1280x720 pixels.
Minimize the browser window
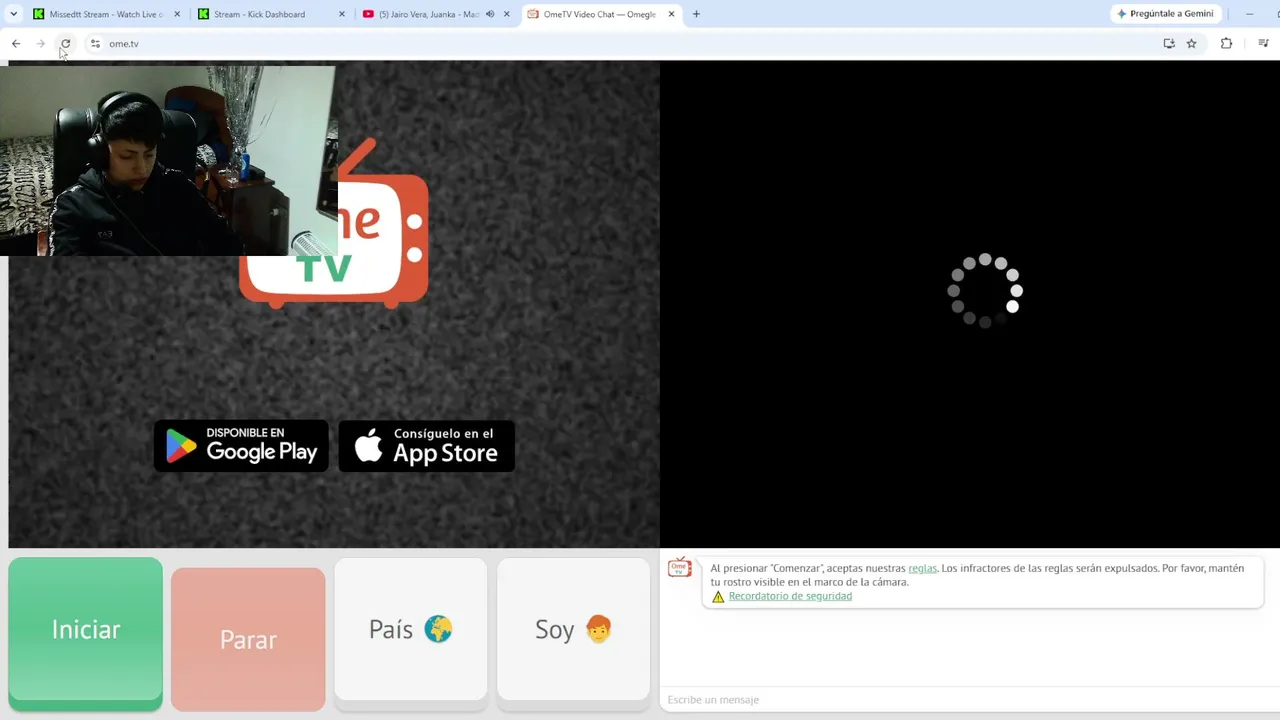1249,14
